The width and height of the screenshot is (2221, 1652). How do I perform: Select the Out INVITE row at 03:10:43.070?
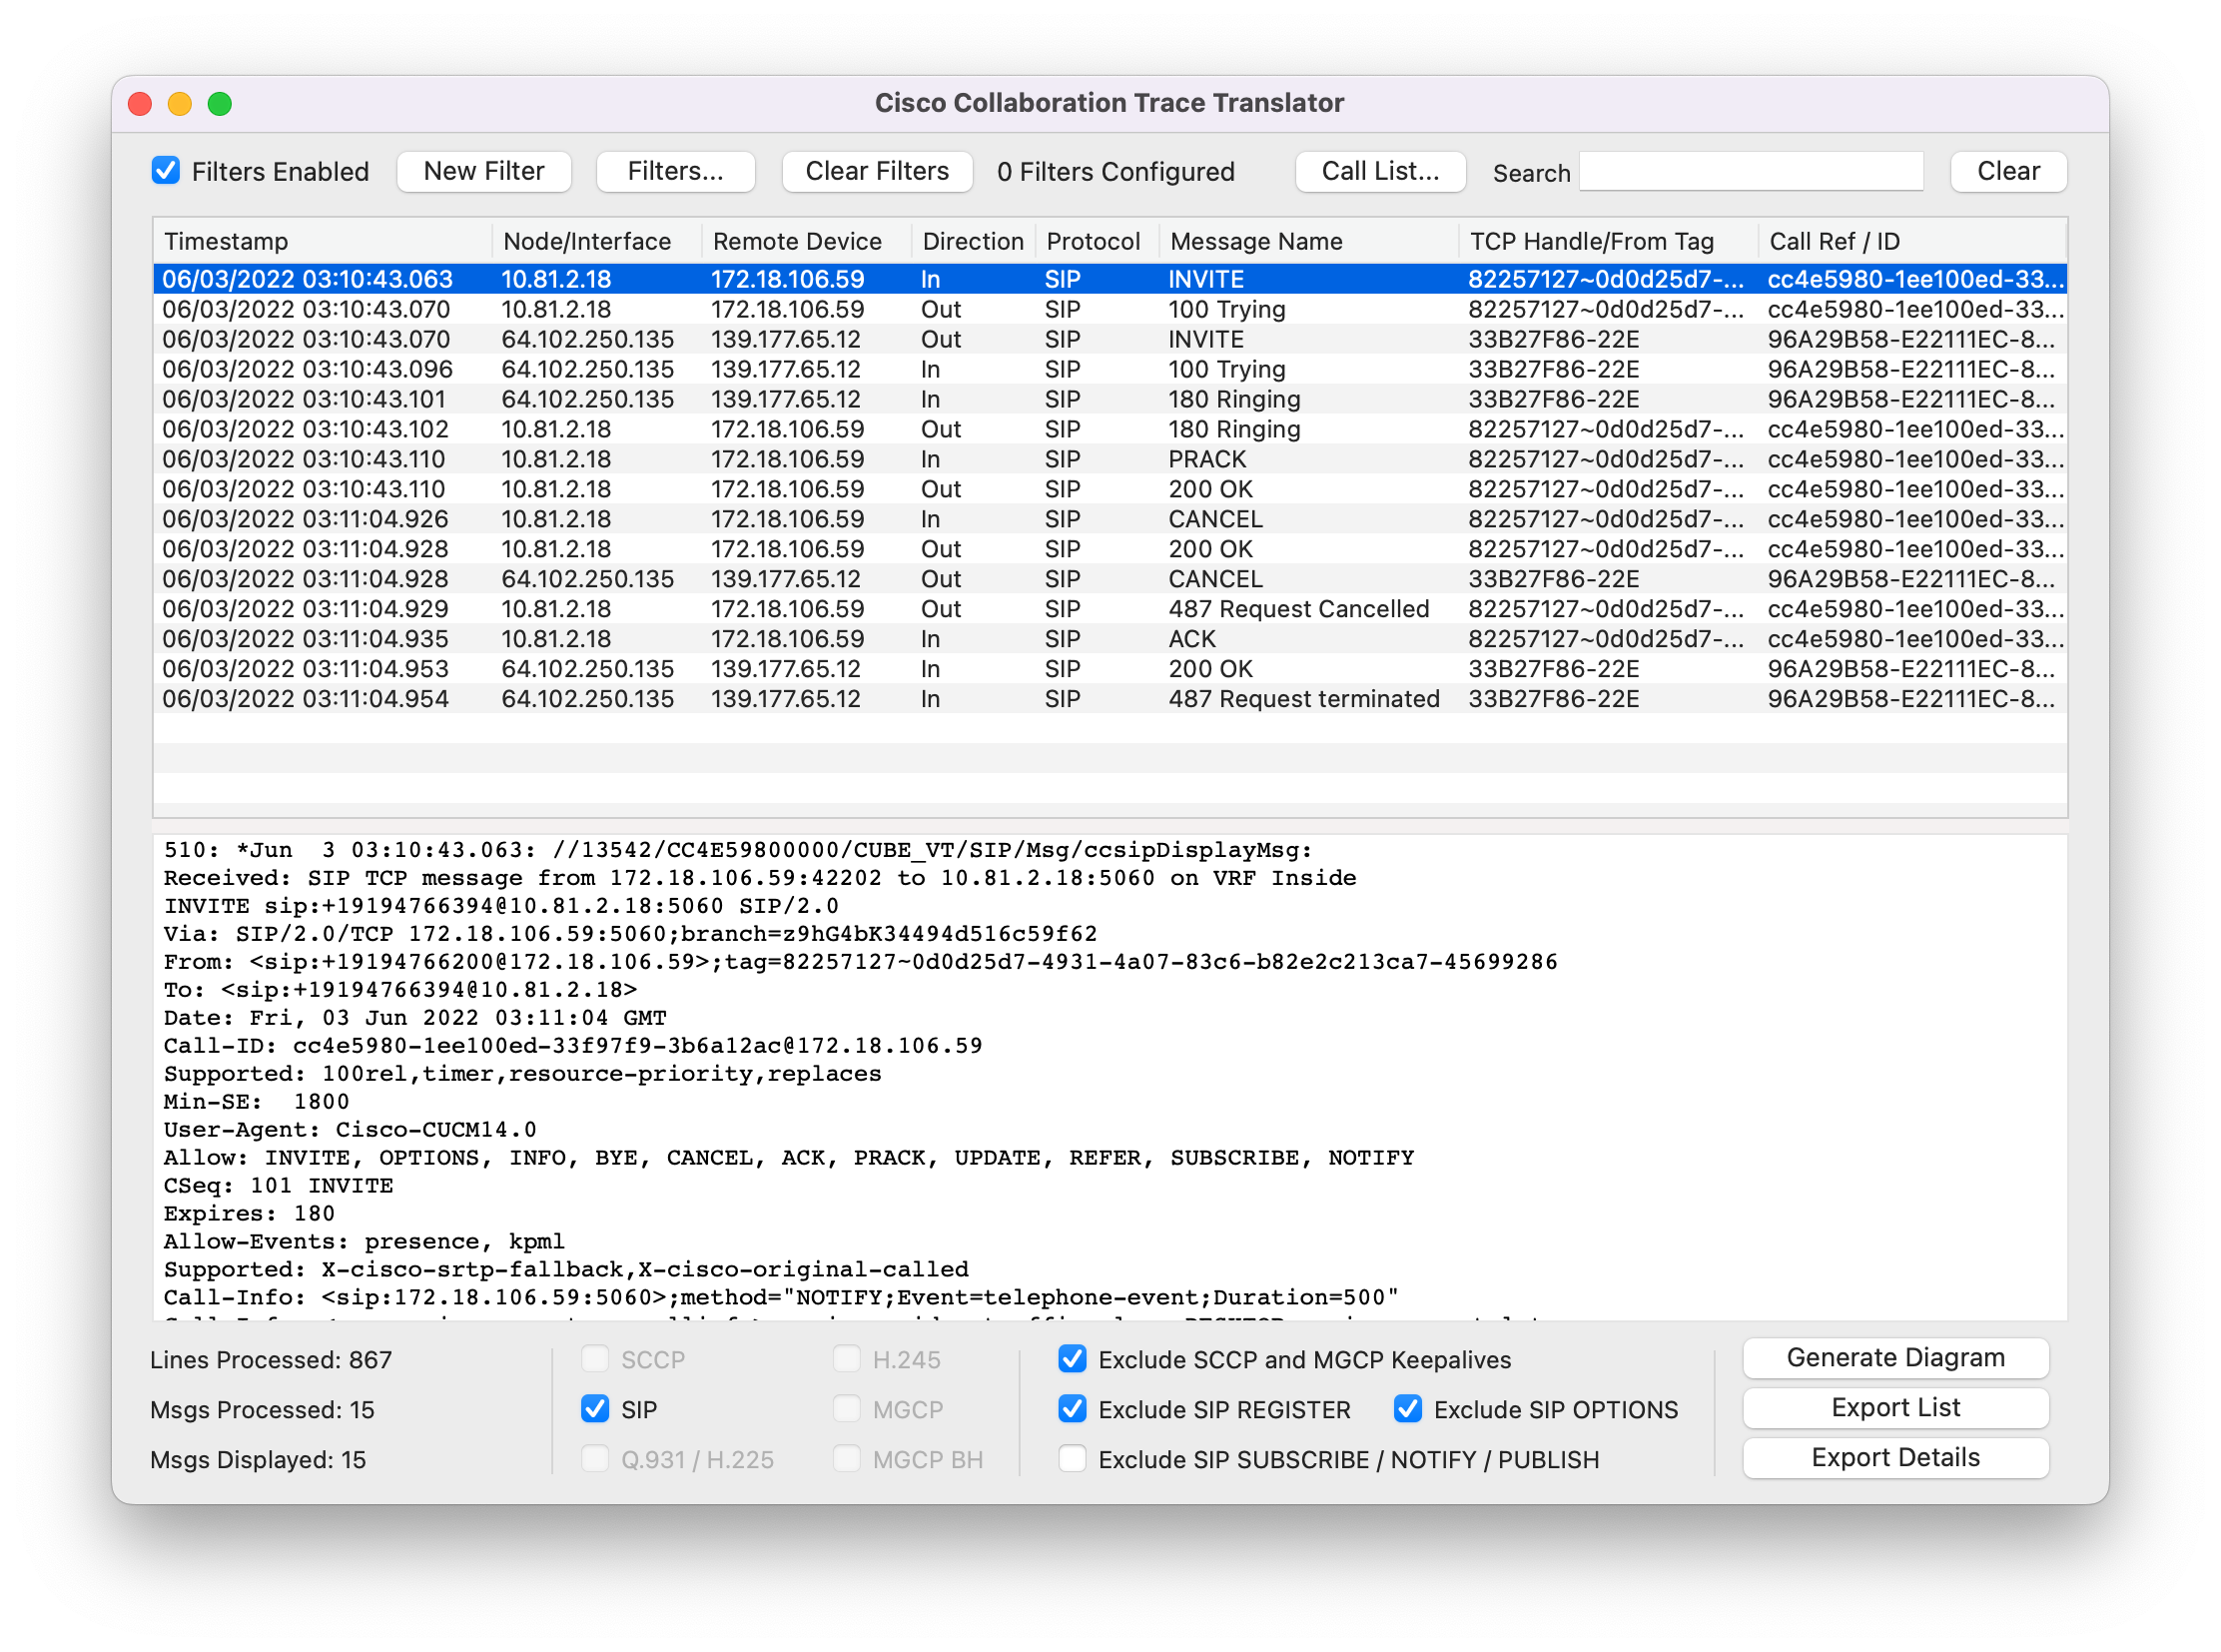click(x=1110, y=339)
